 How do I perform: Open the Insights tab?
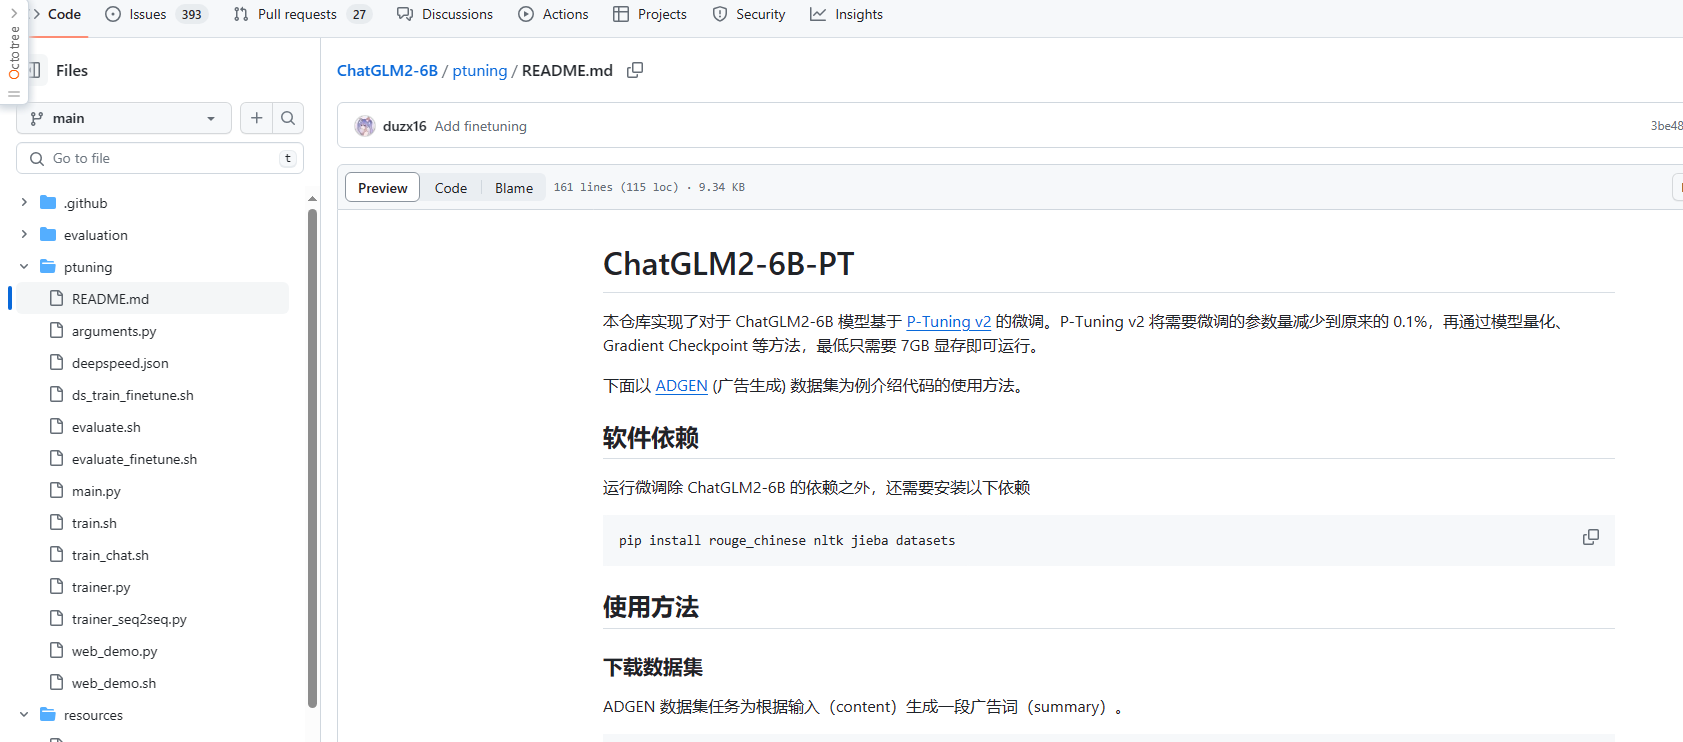847,14
